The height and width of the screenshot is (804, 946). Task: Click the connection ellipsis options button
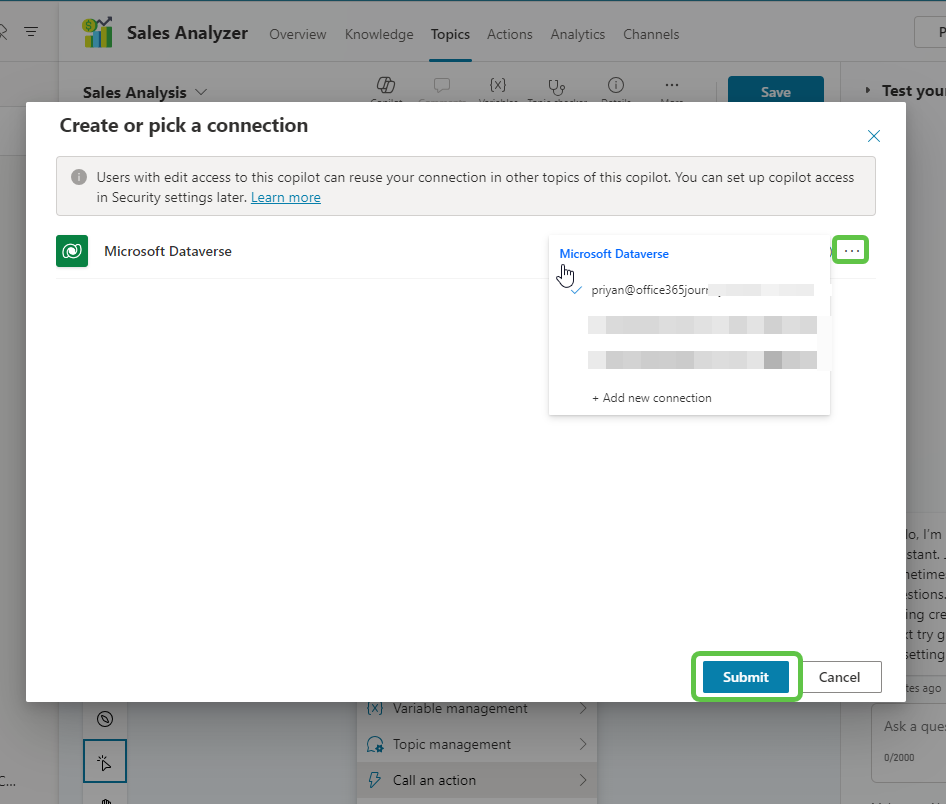coord(852,251)
